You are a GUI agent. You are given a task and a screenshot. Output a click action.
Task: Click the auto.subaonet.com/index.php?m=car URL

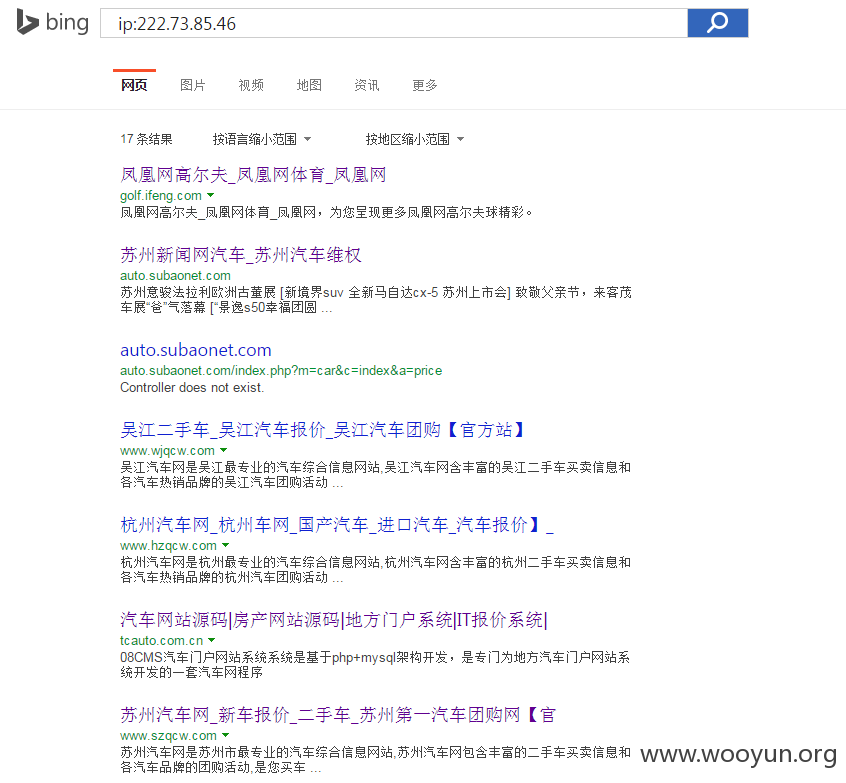tap(281, 371)
